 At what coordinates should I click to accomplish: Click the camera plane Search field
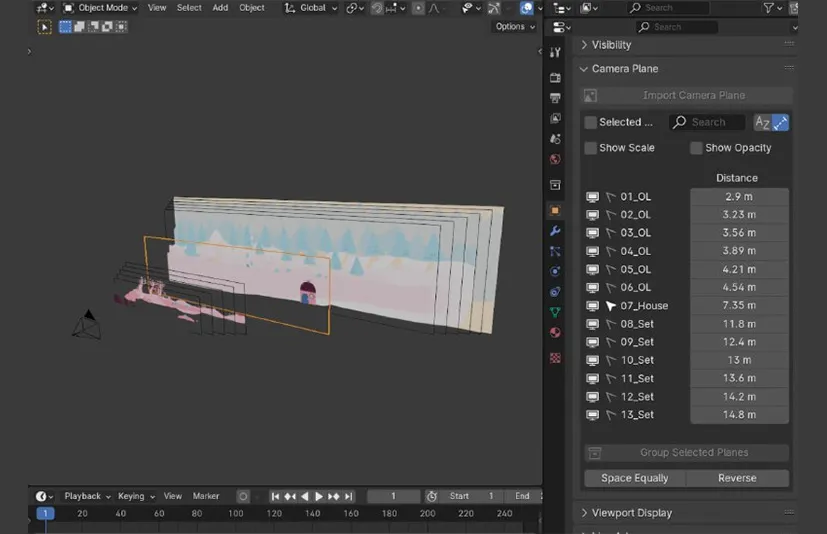click(707, 122)
